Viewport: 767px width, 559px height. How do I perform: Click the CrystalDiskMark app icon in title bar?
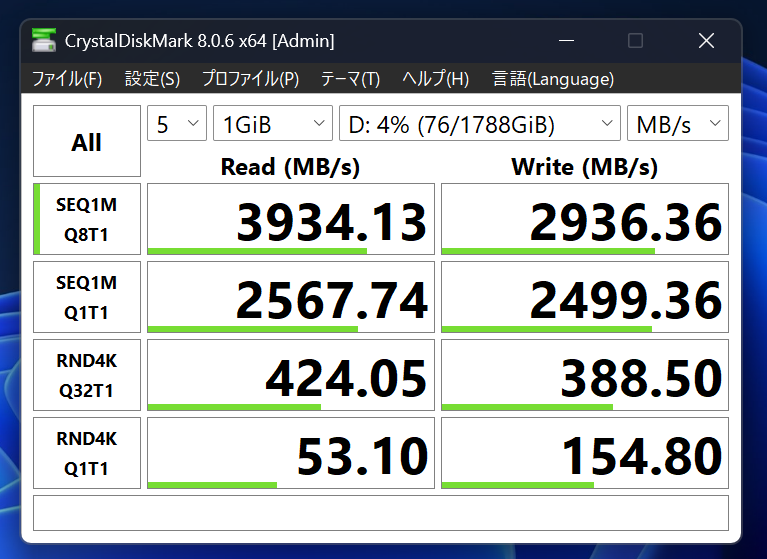pos(44,40)
